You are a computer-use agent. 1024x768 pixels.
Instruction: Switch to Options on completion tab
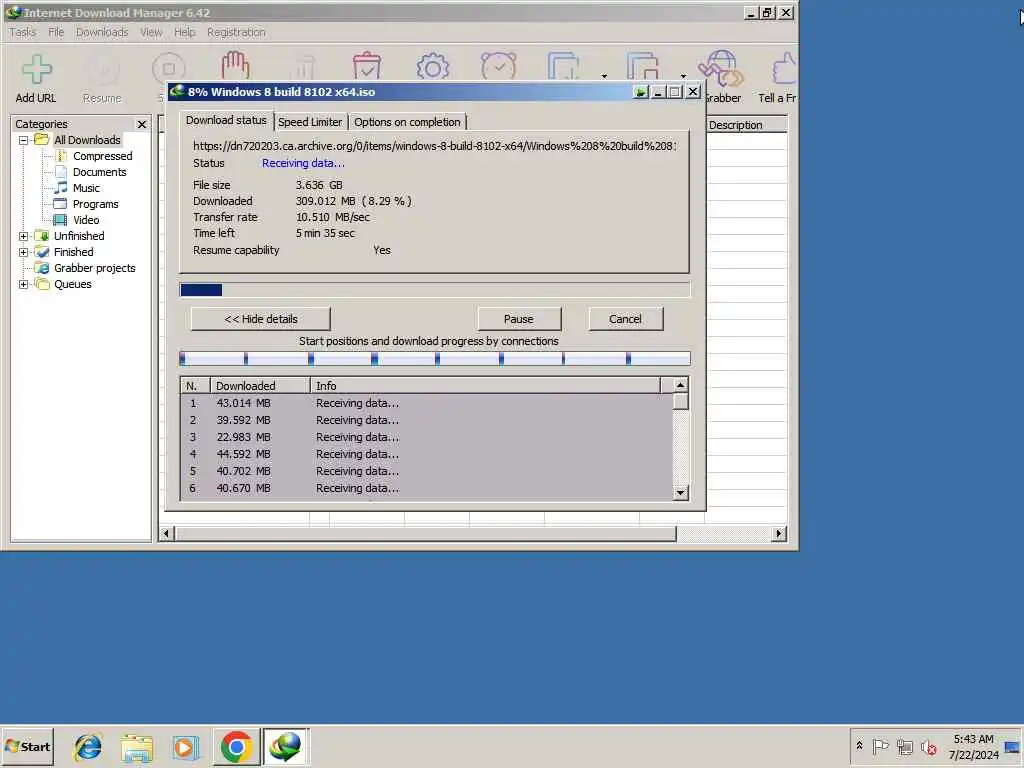coord(407,122)
